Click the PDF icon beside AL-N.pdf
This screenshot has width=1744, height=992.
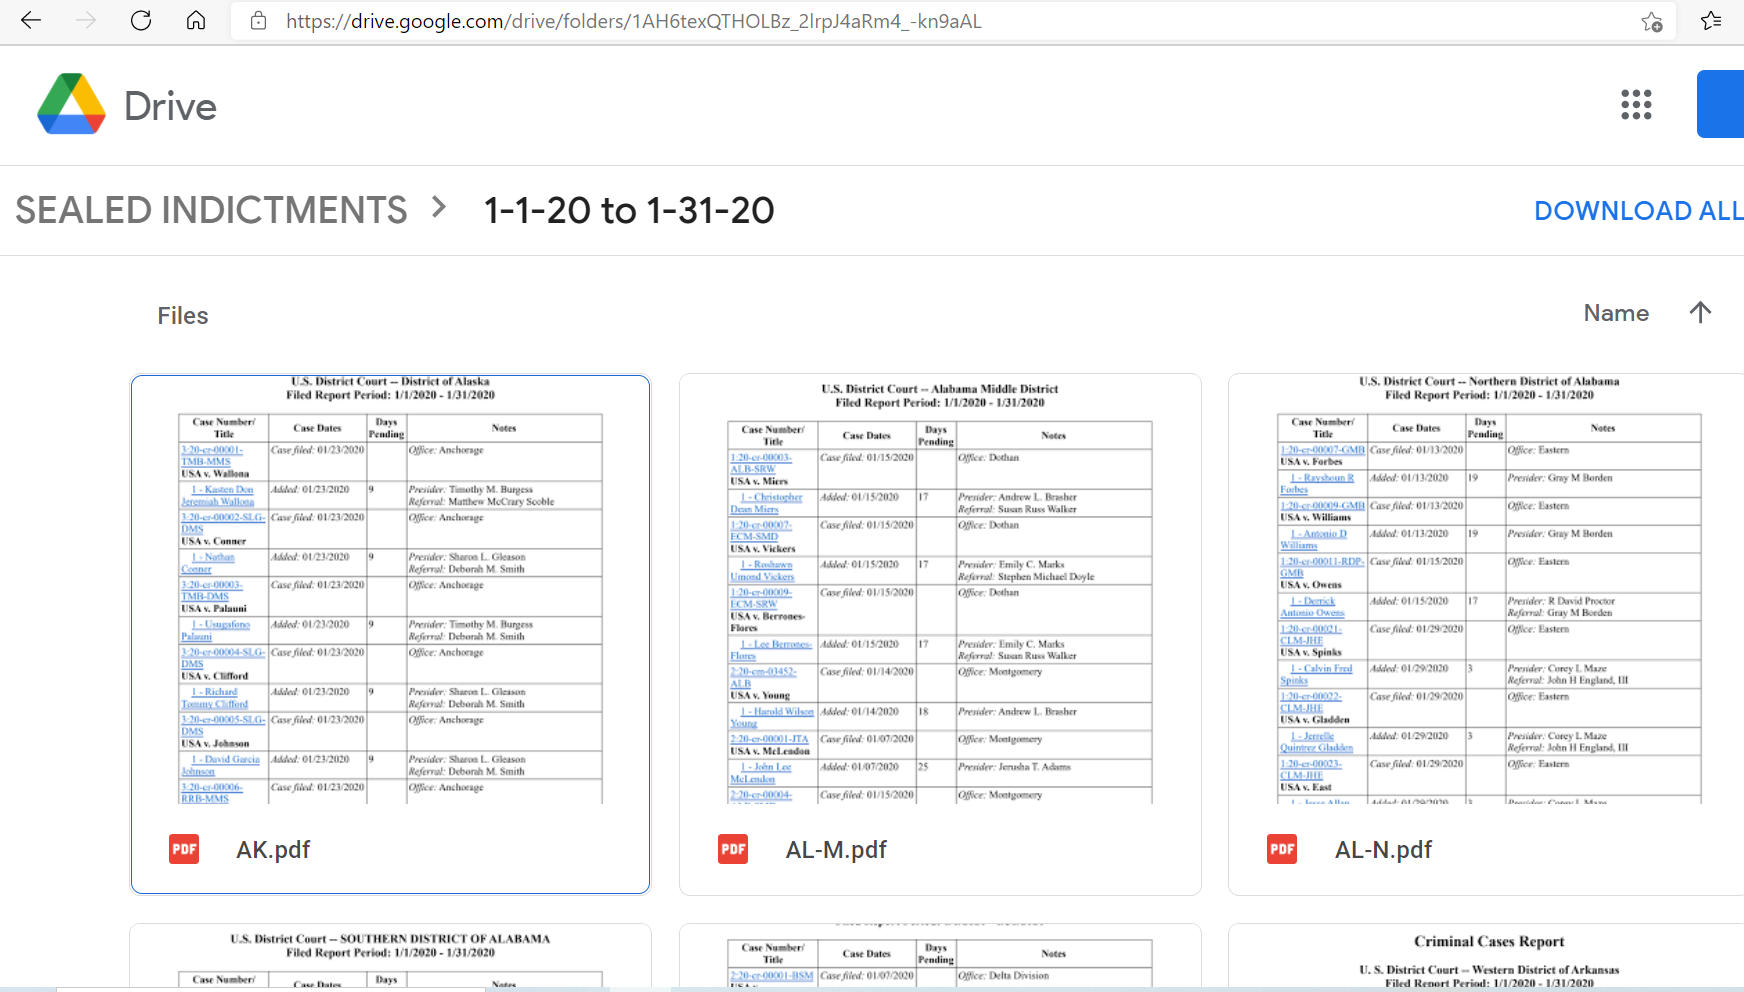pyautogui.click(x=1282, y=849)
